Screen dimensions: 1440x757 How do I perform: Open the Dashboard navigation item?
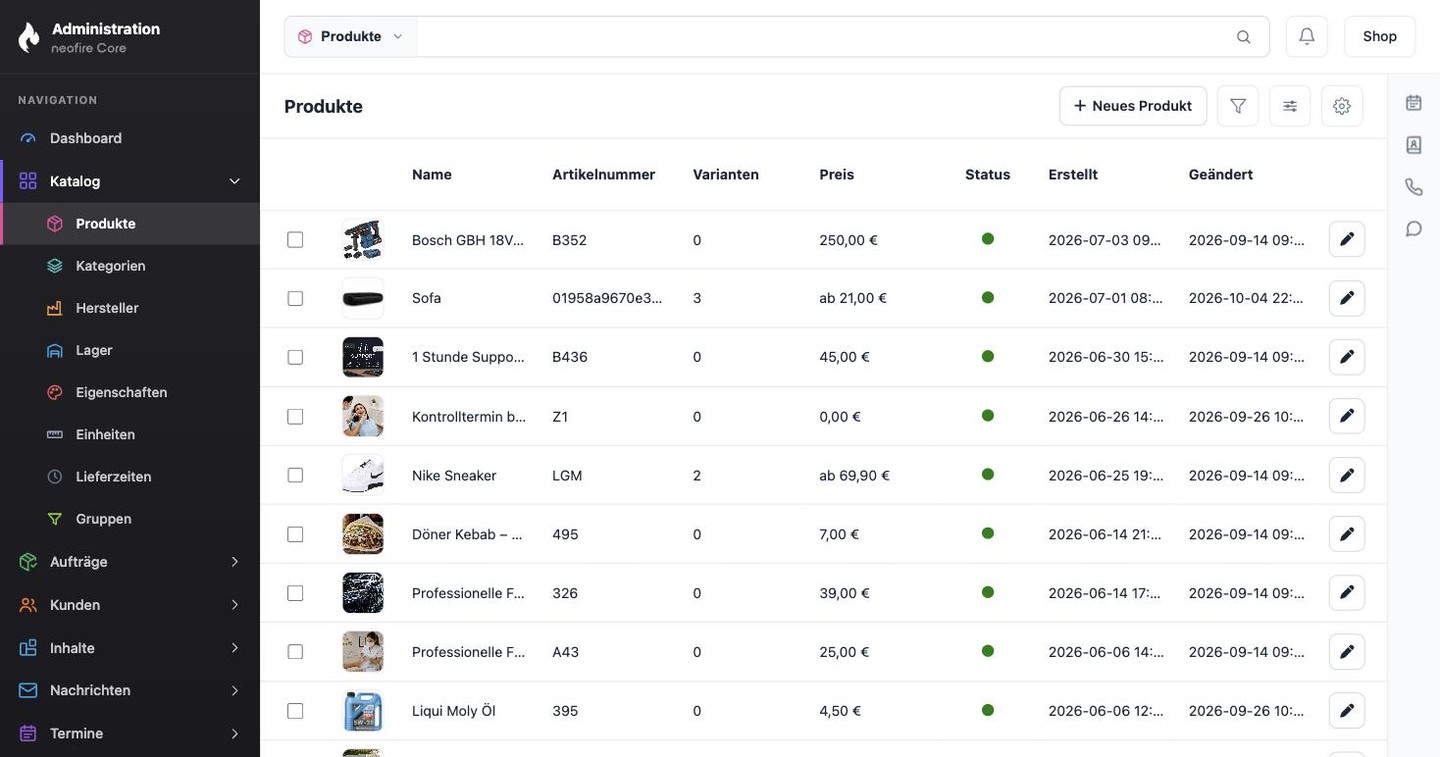(x=130, y=138)
